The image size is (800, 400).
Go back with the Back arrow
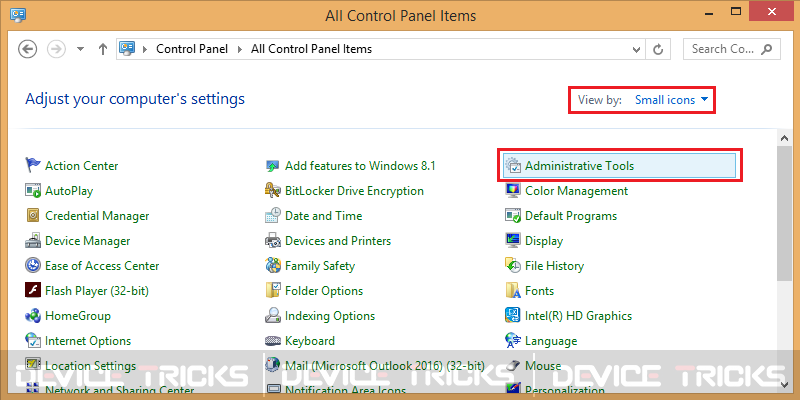pyautogui.click(x=28, y=49)
